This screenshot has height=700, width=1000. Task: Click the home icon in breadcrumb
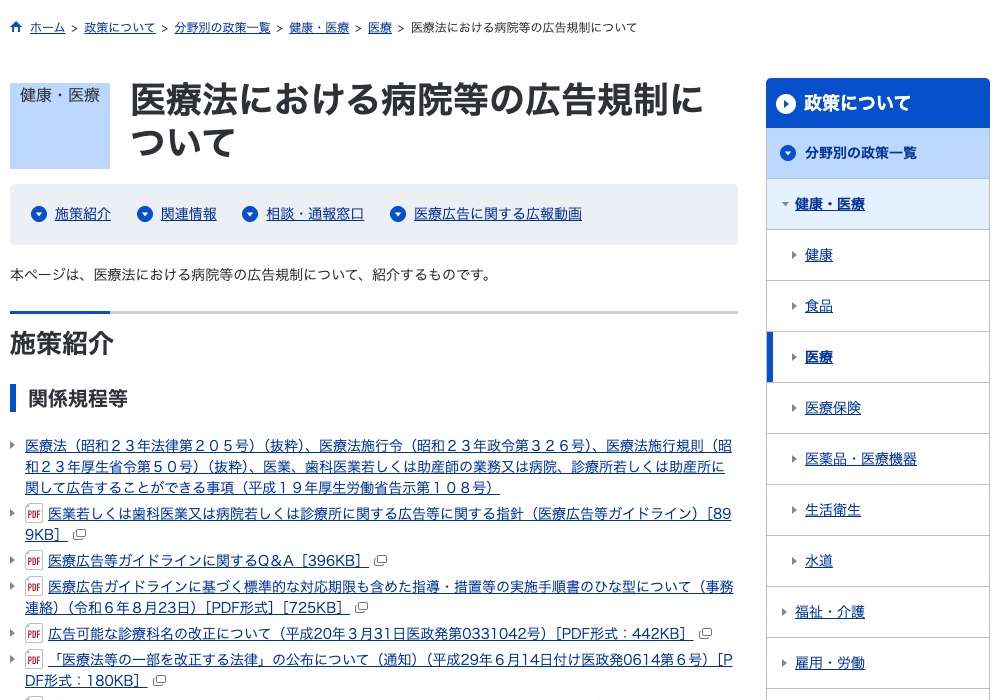(16, 27)
